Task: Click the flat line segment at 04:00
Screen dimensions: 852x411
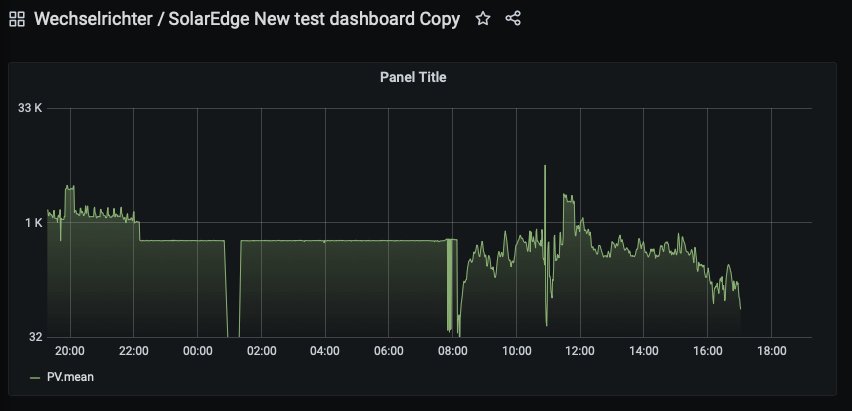Action: [325, 241]
